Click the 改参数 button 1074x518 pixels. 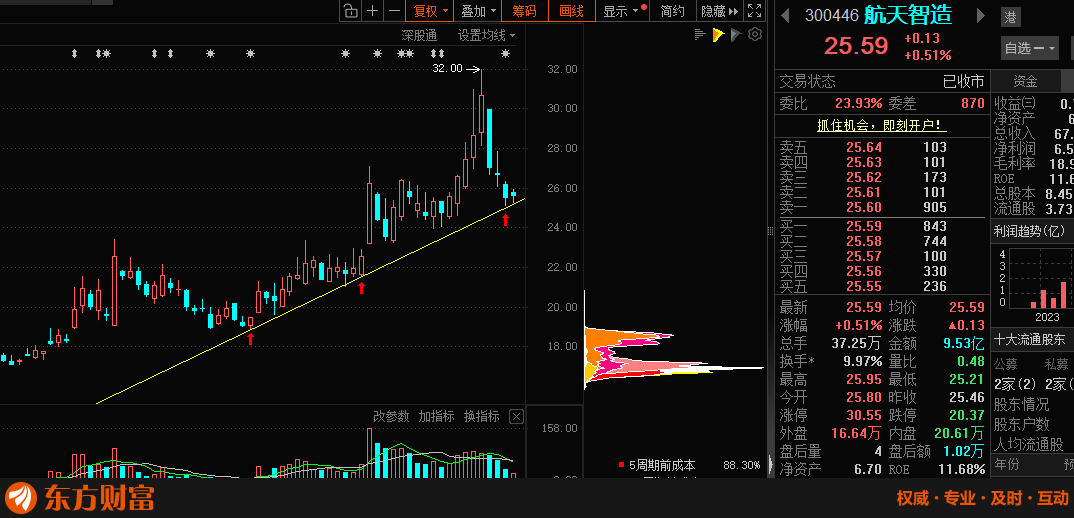(391, 416)
